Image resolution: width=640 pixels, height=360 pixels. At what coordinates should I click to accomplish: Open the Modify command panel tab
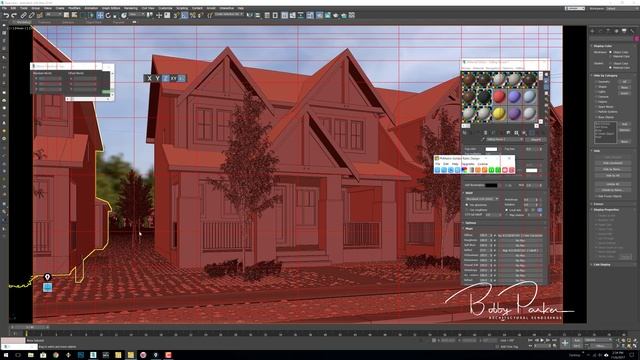click(600, 31)
